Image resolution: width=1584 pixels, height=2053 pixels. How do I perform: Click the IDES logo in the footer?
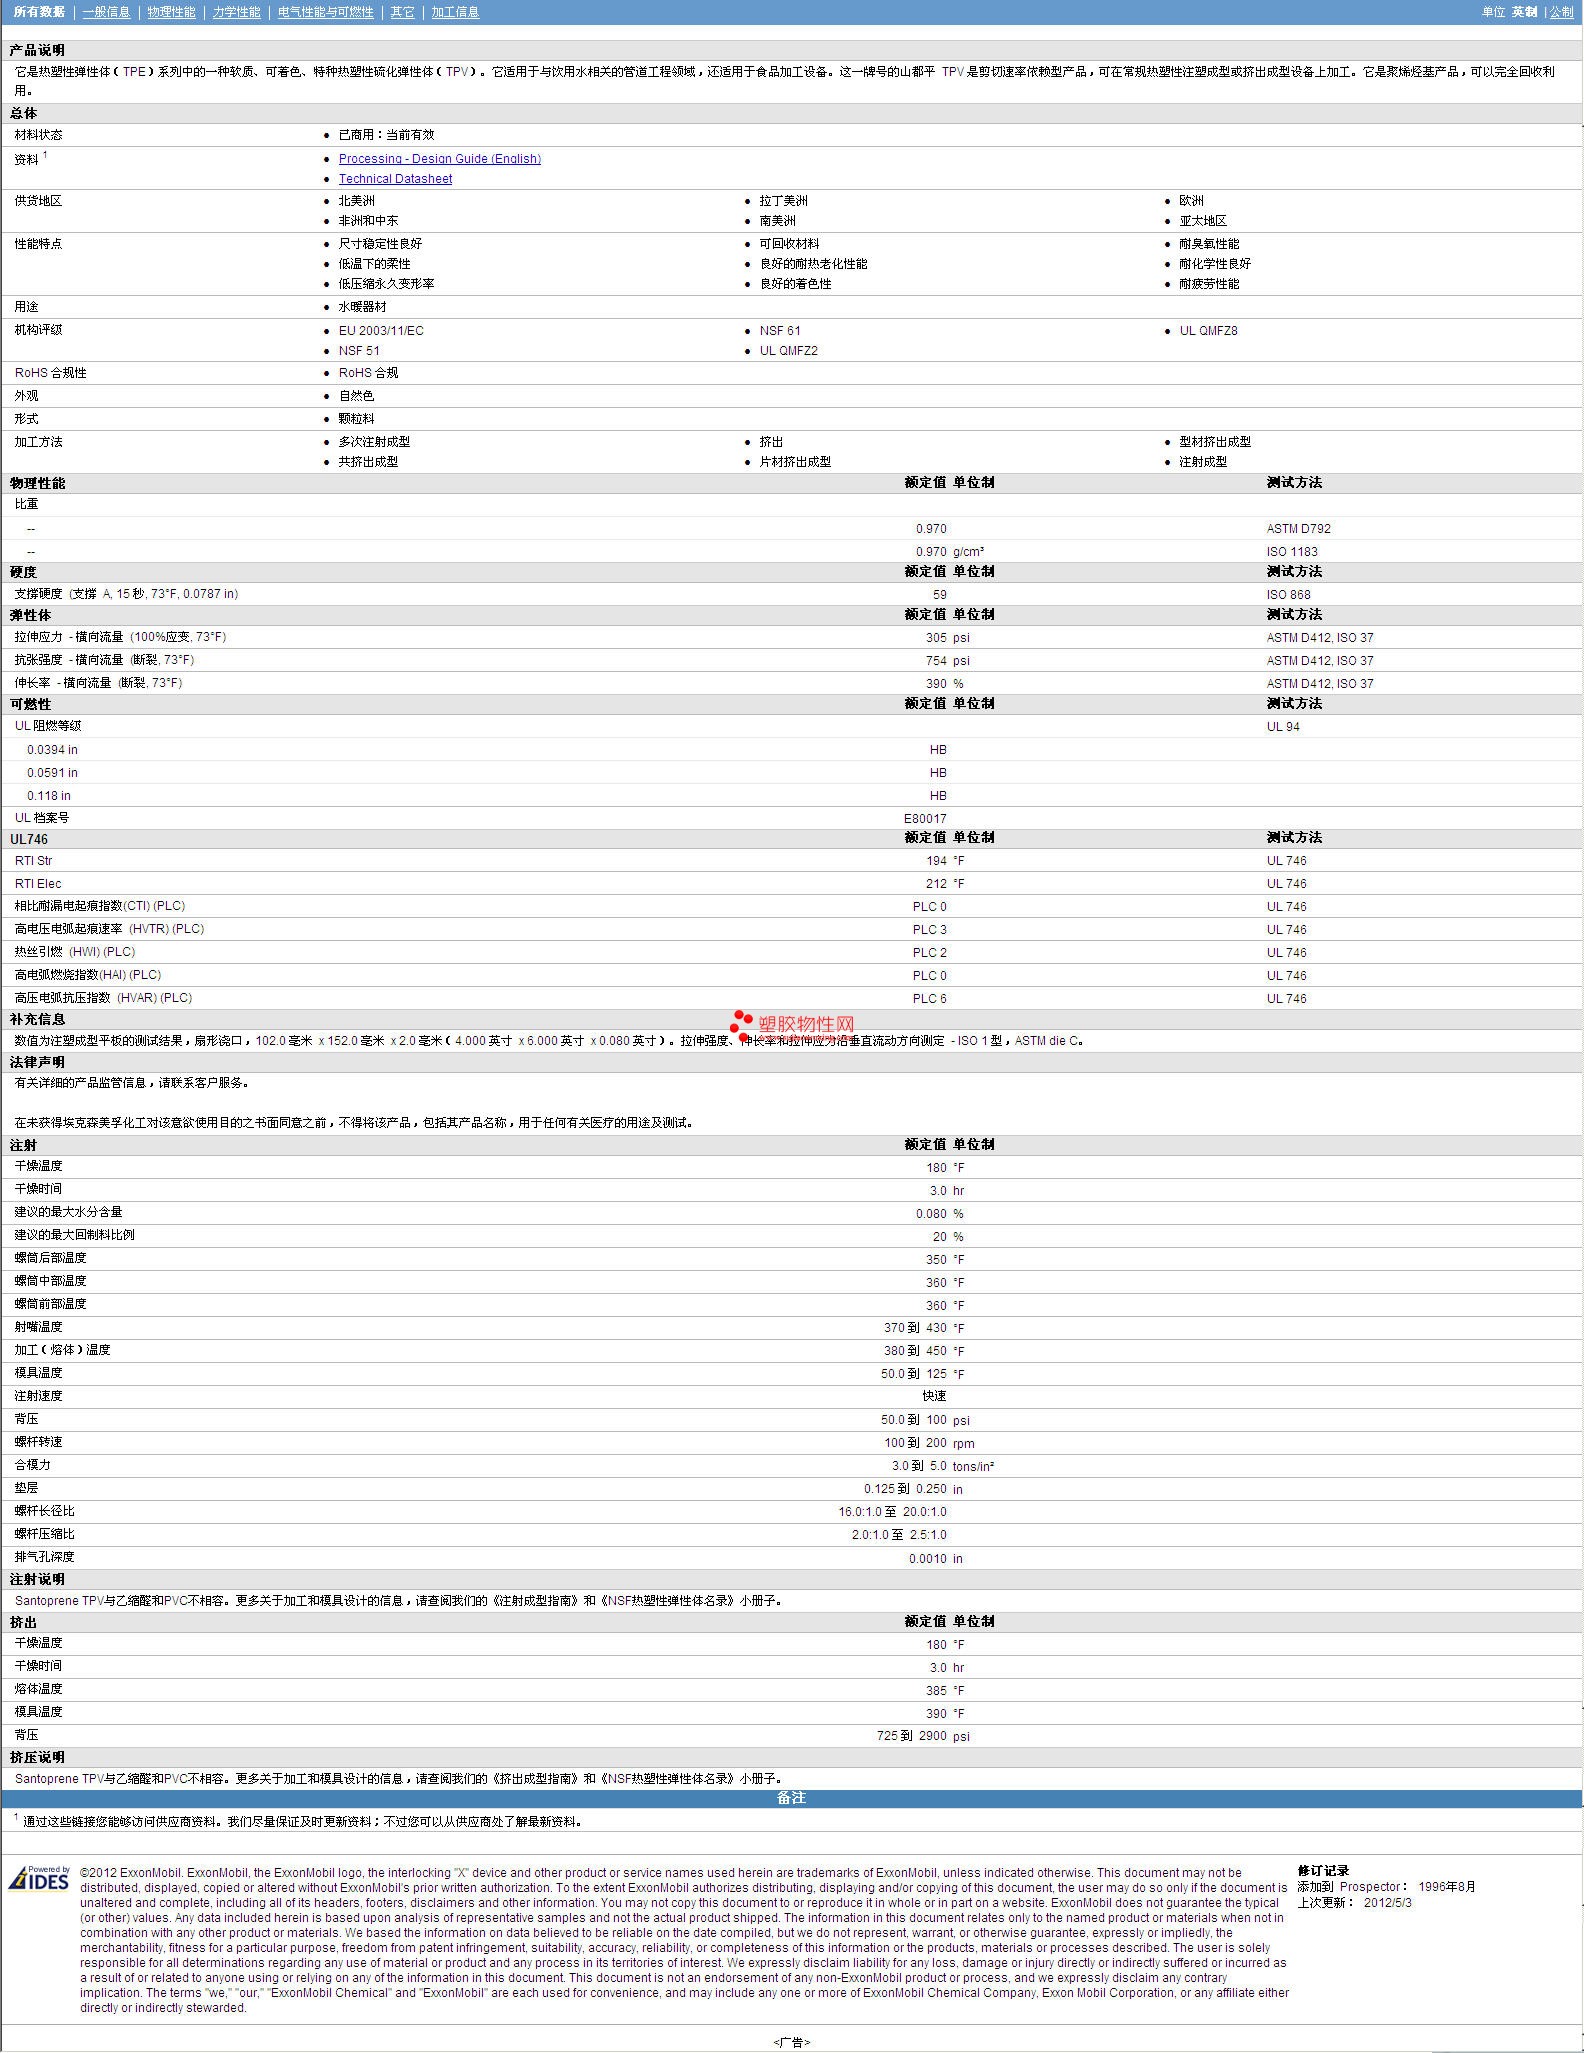click(39, 1878)
